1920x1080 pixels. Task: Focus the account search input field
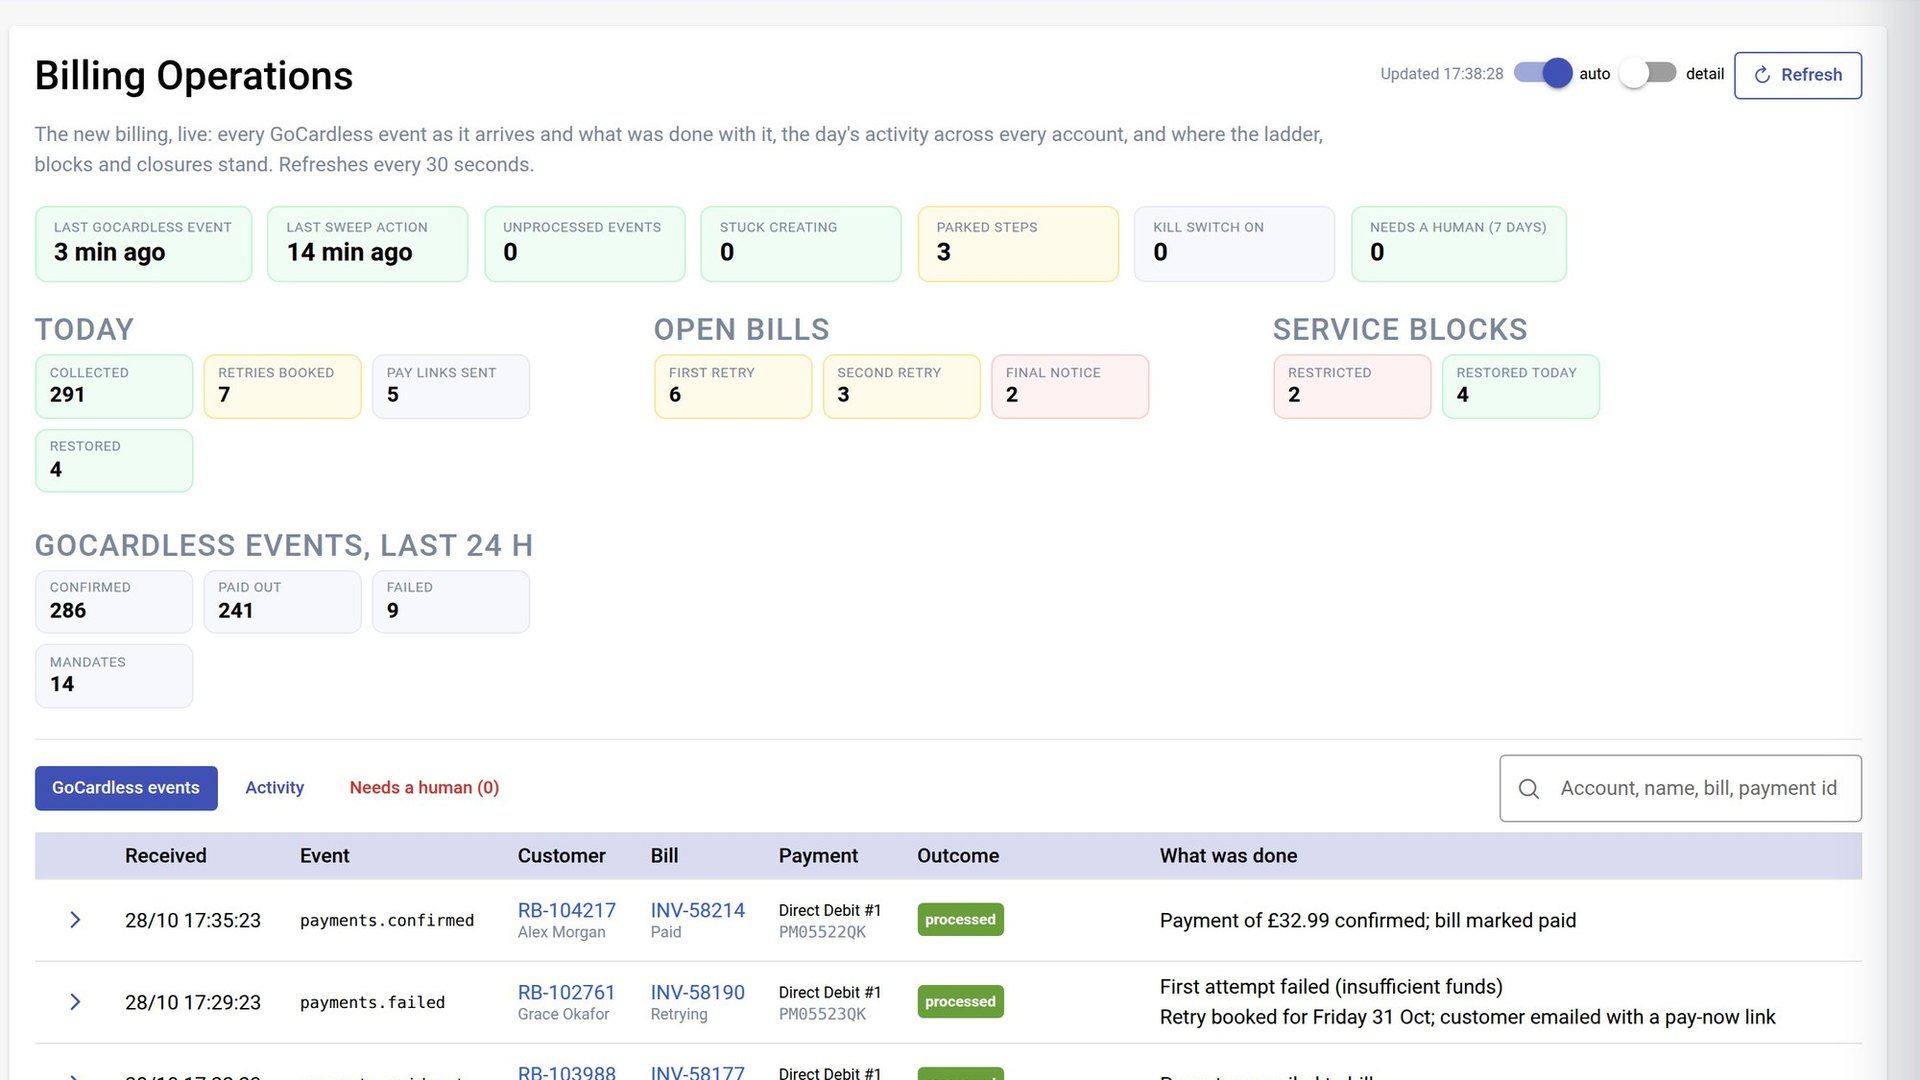[1680, 789]
